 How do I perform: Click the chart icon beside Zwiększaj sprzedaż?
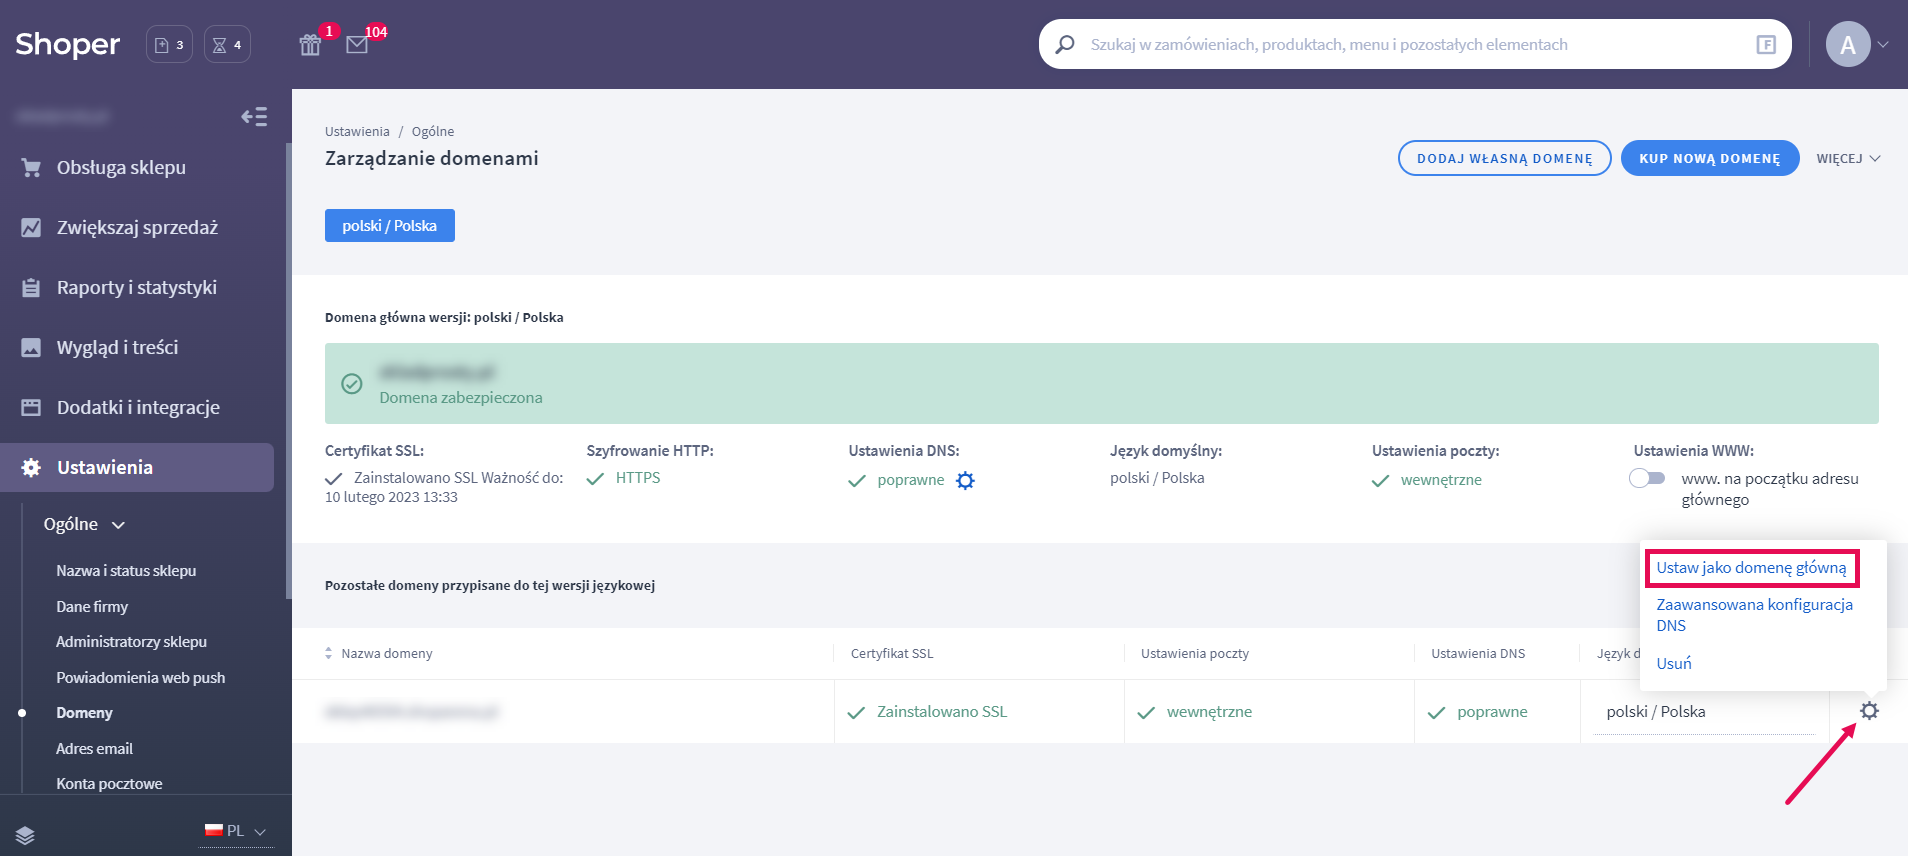click(x=31, y=227)
